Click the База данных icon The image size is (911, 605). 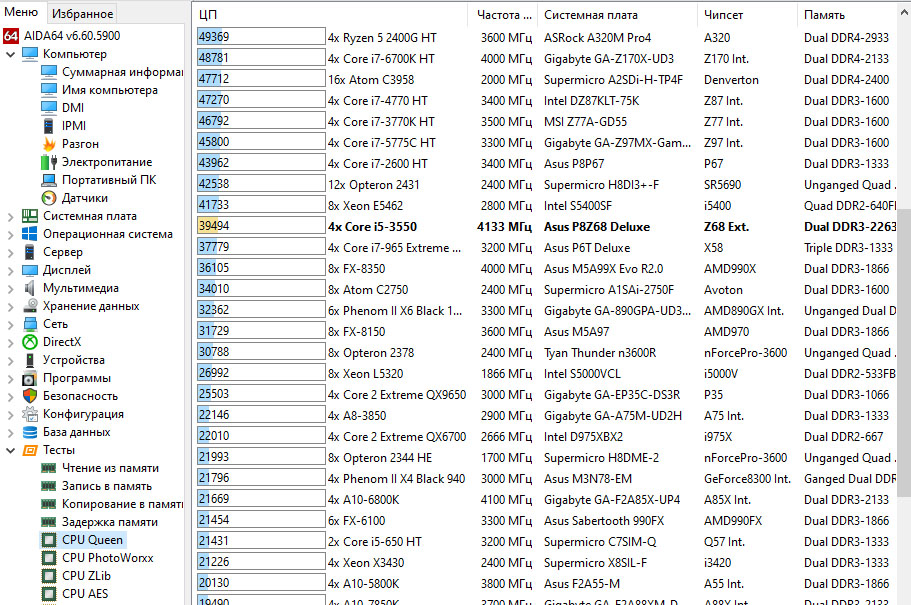coord(30,432)
